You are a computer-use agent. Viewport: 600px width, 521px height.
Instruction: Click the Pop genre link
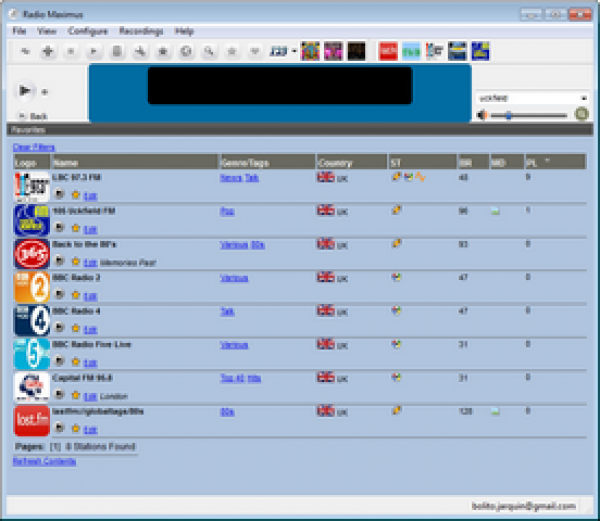[227, 211]
